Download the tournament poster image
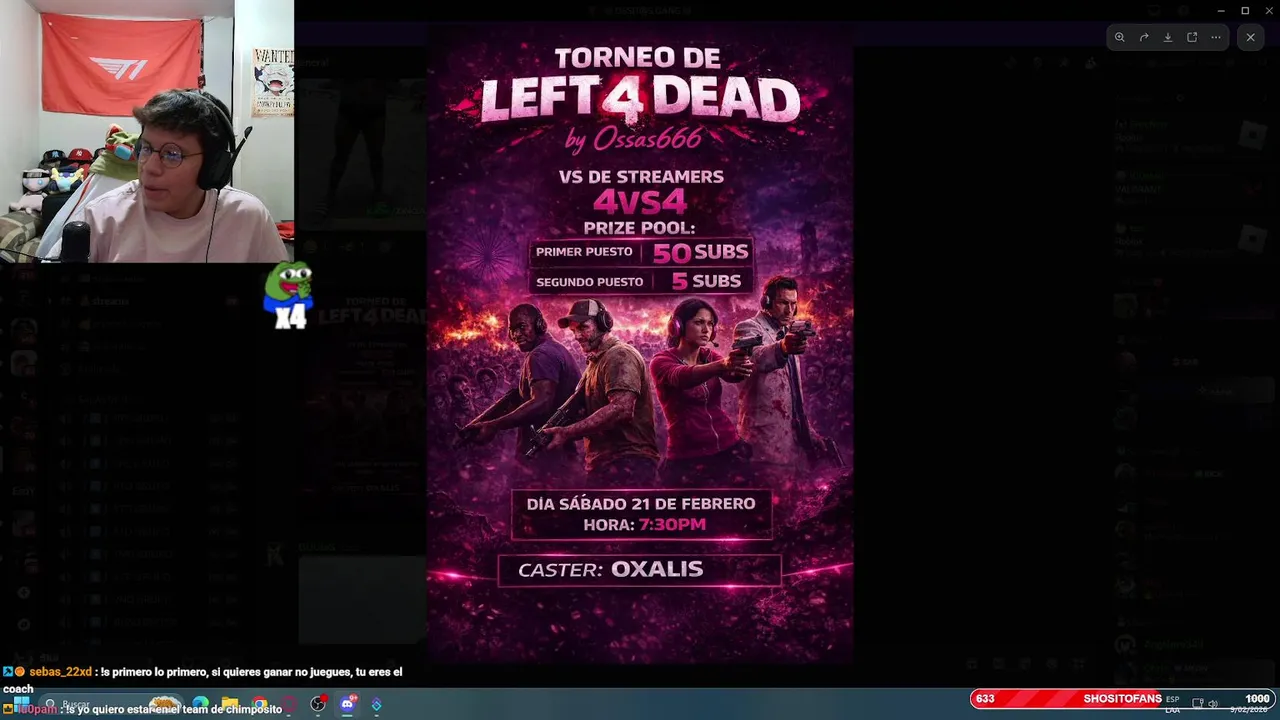The image size is (1280, 720). point(1168,37)
